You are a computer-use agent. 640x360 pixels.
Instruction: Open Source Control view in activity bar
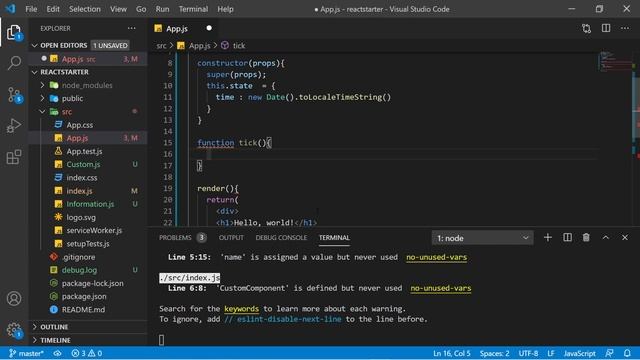pyautogui.click(x=14, y=95)
